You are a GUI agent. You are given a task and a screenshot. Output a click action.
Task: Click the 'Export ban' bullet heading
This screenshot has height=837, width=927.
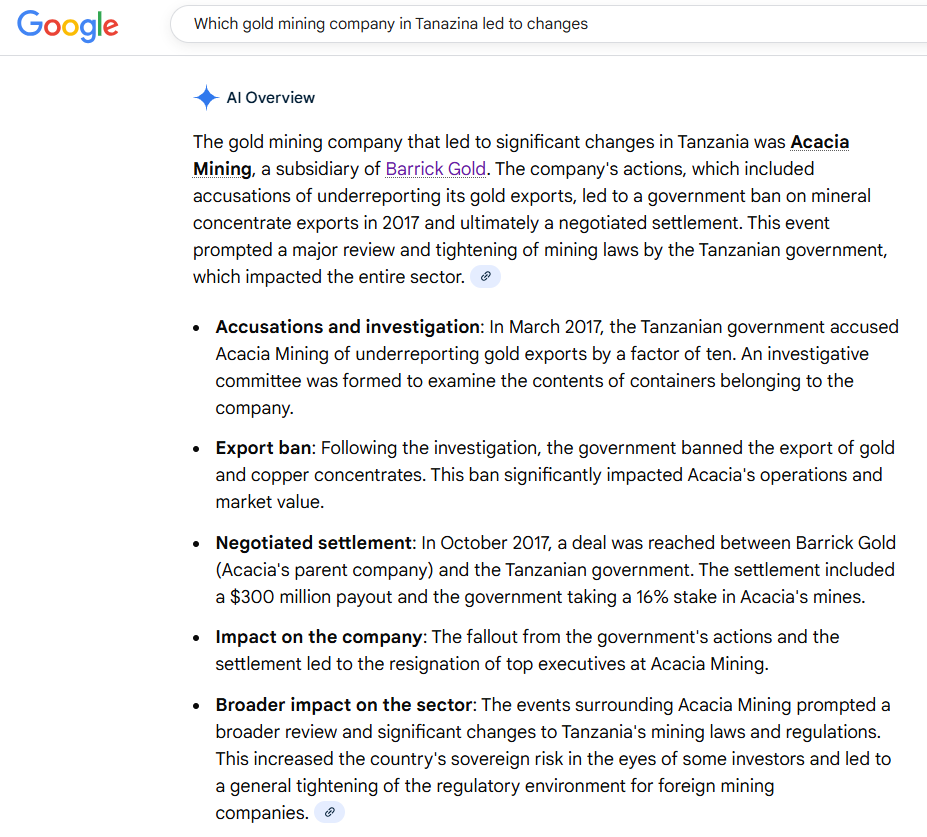263,448
